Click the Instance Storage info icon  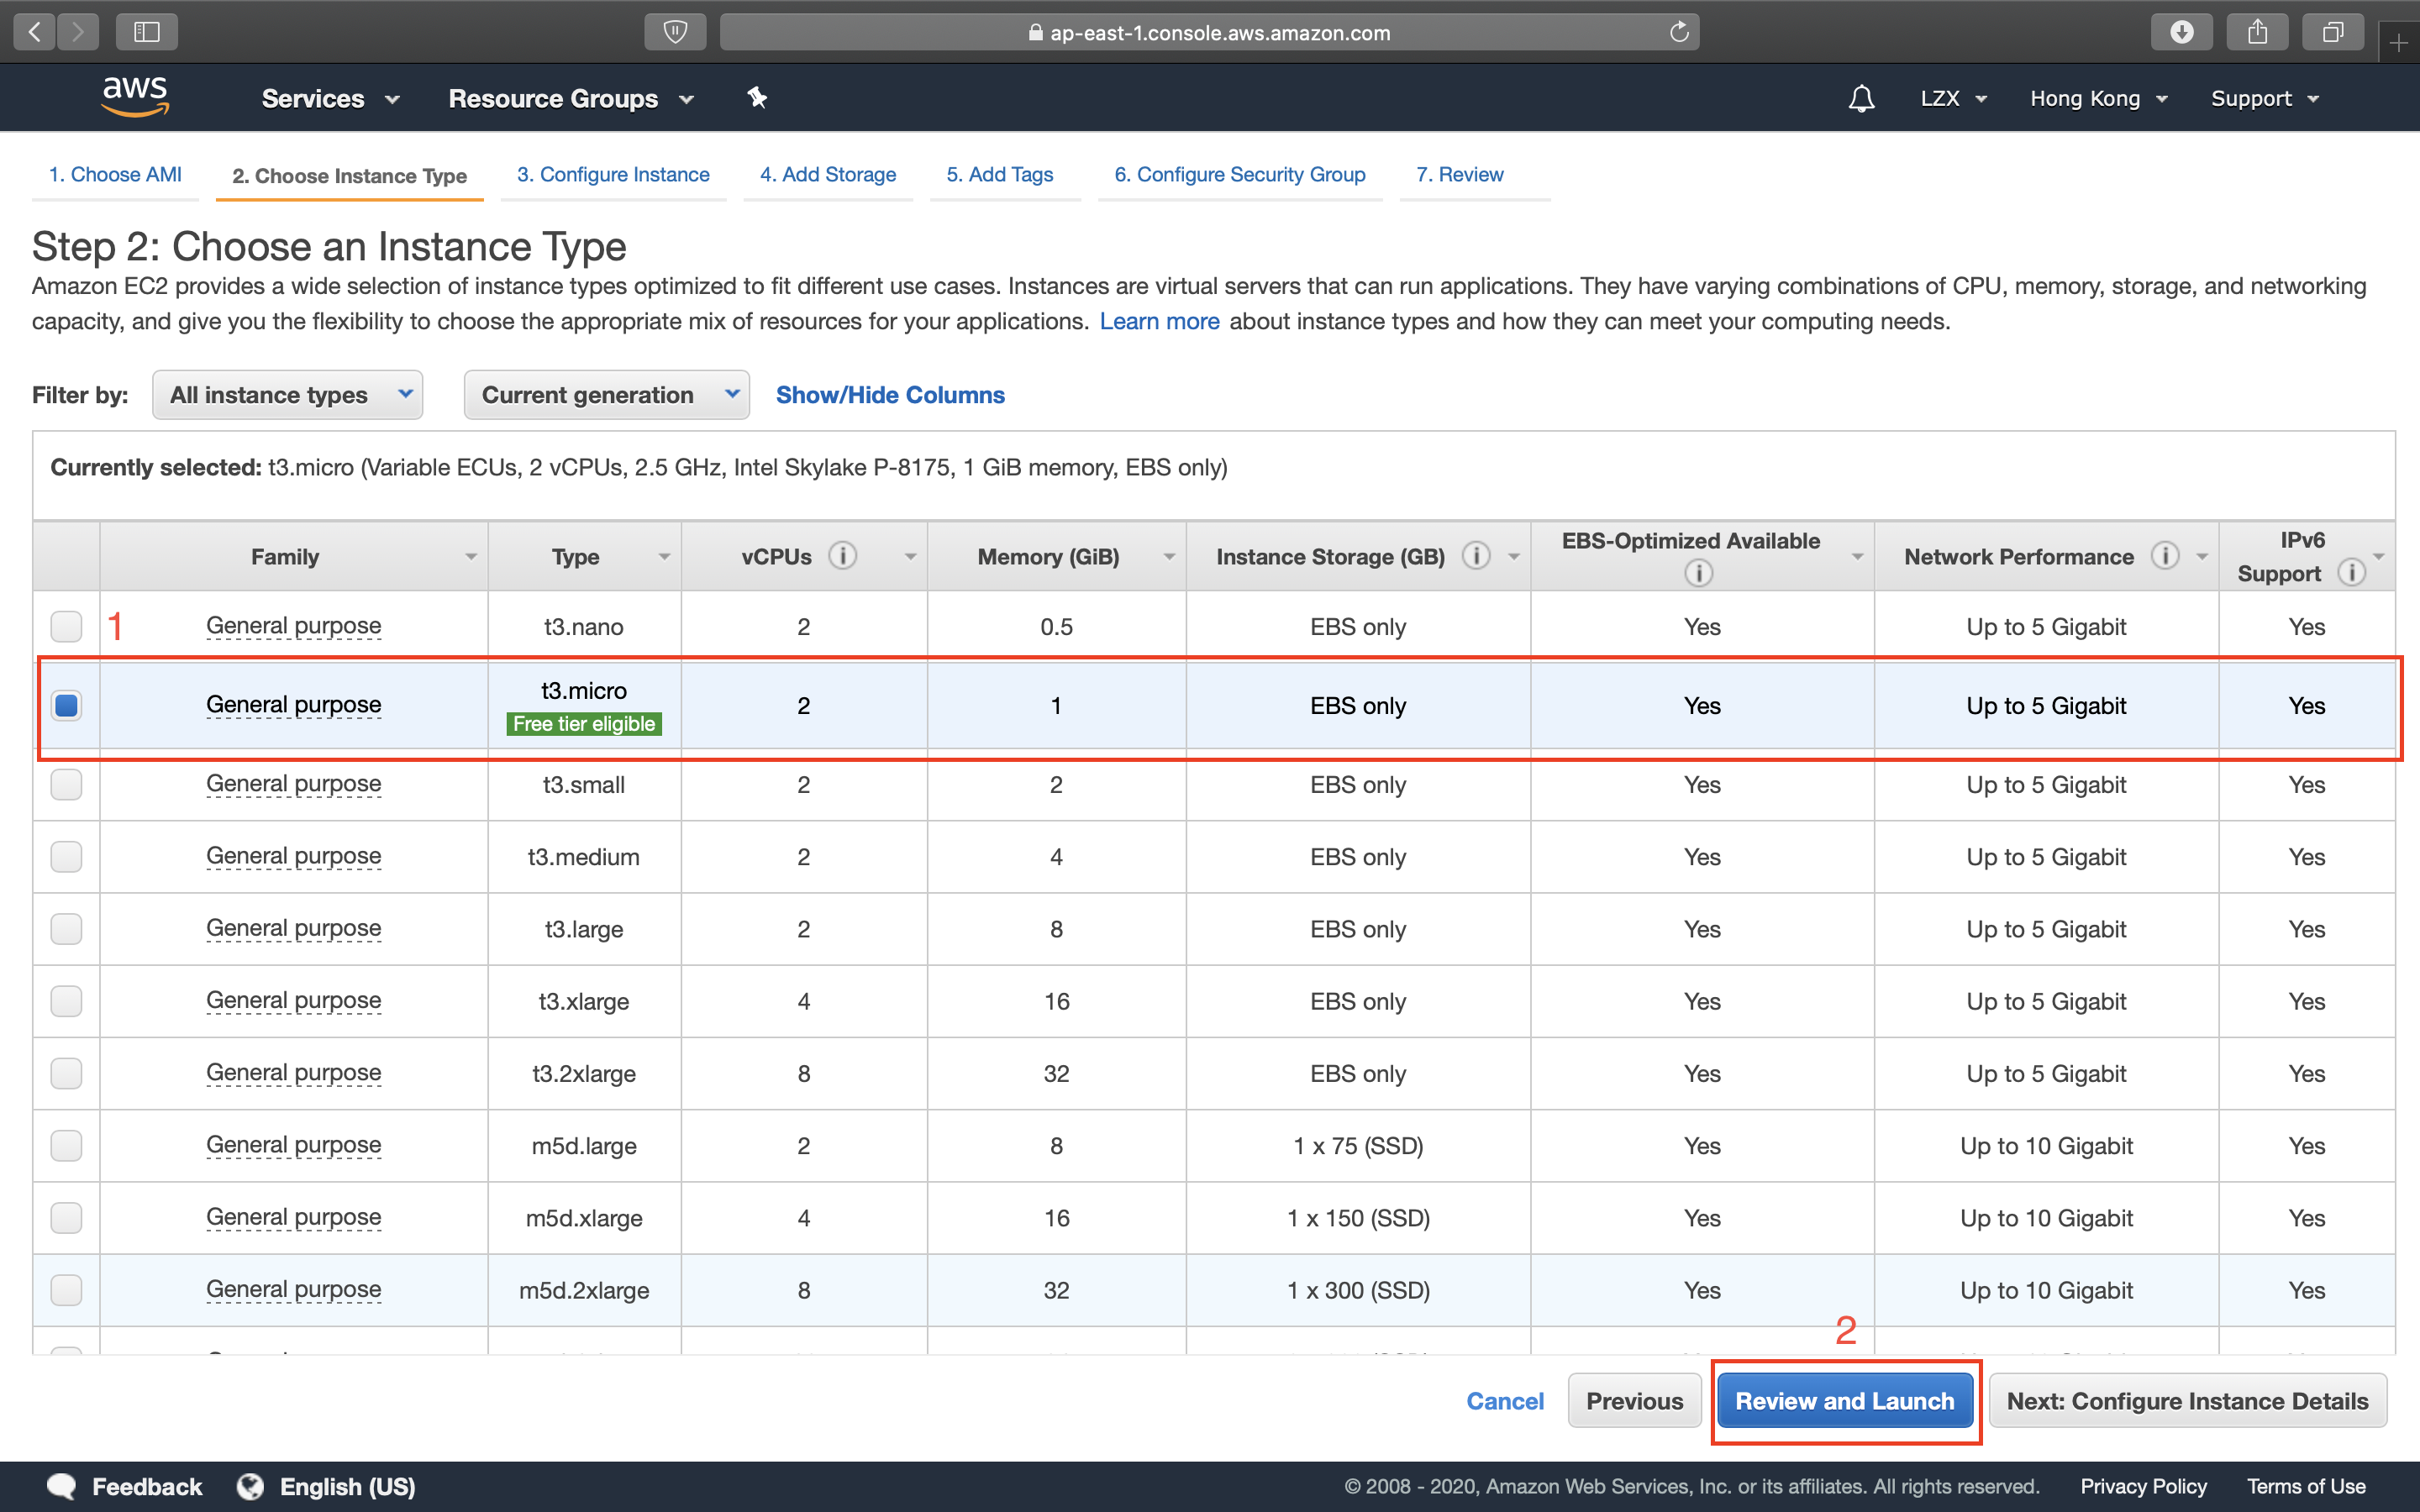[1476, 556]
